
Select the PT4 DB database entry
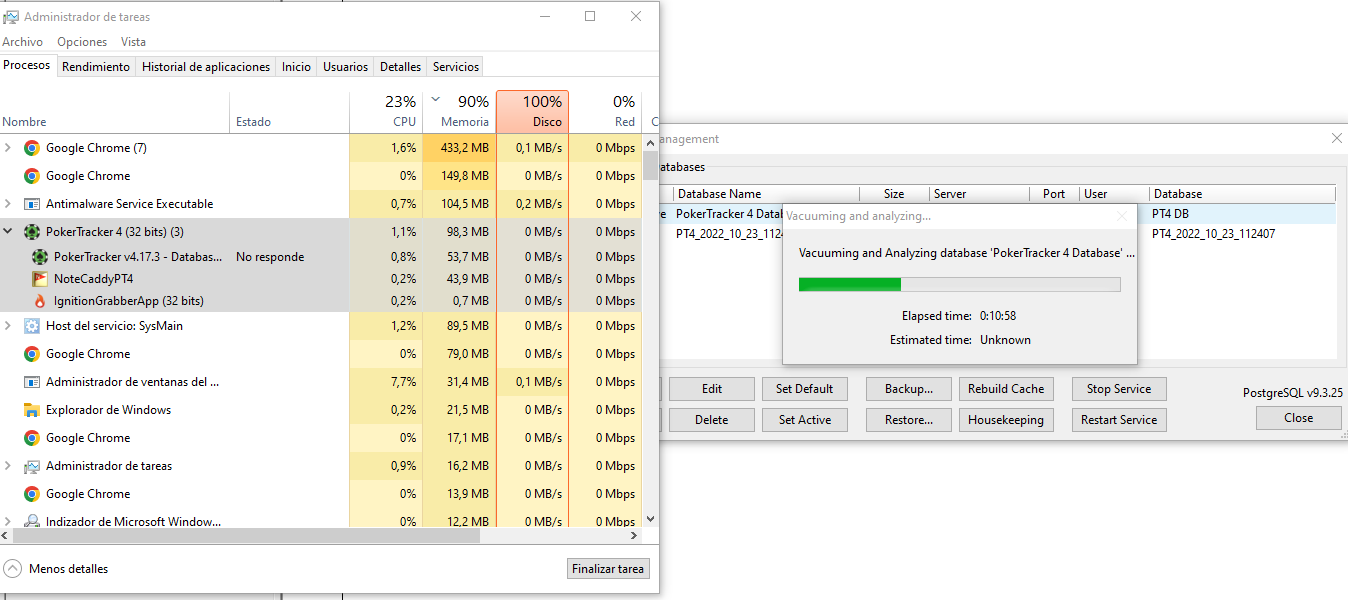pyautogui.click(x=1170, y=214)
